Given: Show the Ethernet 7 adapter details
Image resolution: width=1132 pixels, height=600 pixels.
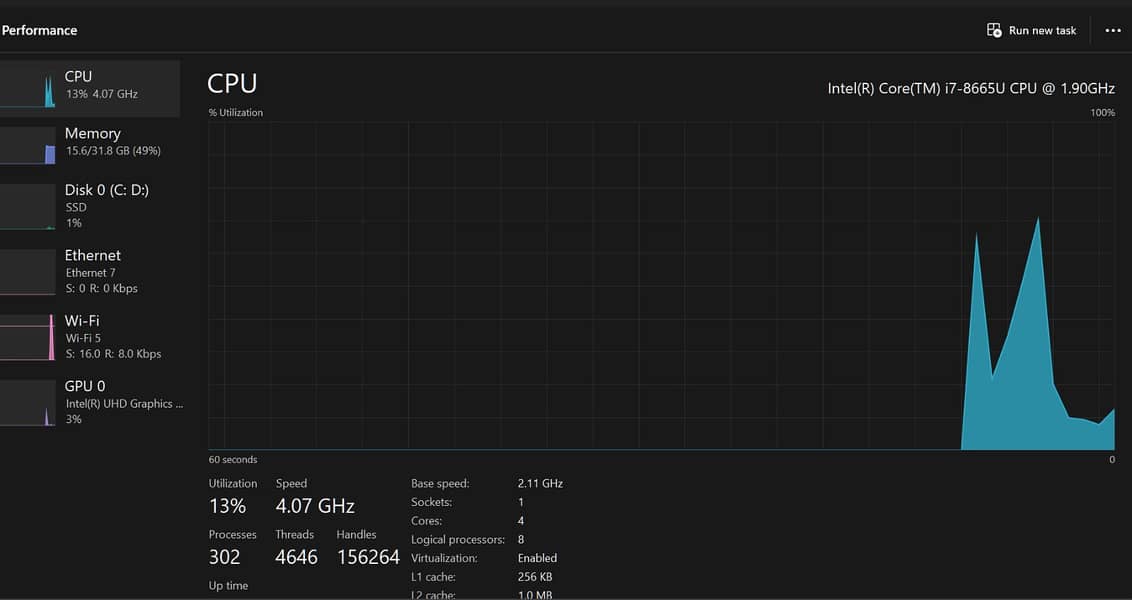Looking at the screenshot, I should (x=90, y=272).
